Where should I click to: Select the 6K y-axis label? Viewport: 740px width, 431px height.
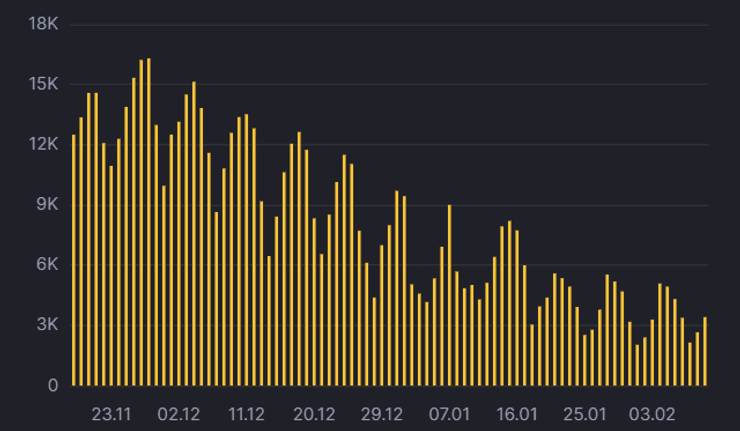tap(48, 265)
